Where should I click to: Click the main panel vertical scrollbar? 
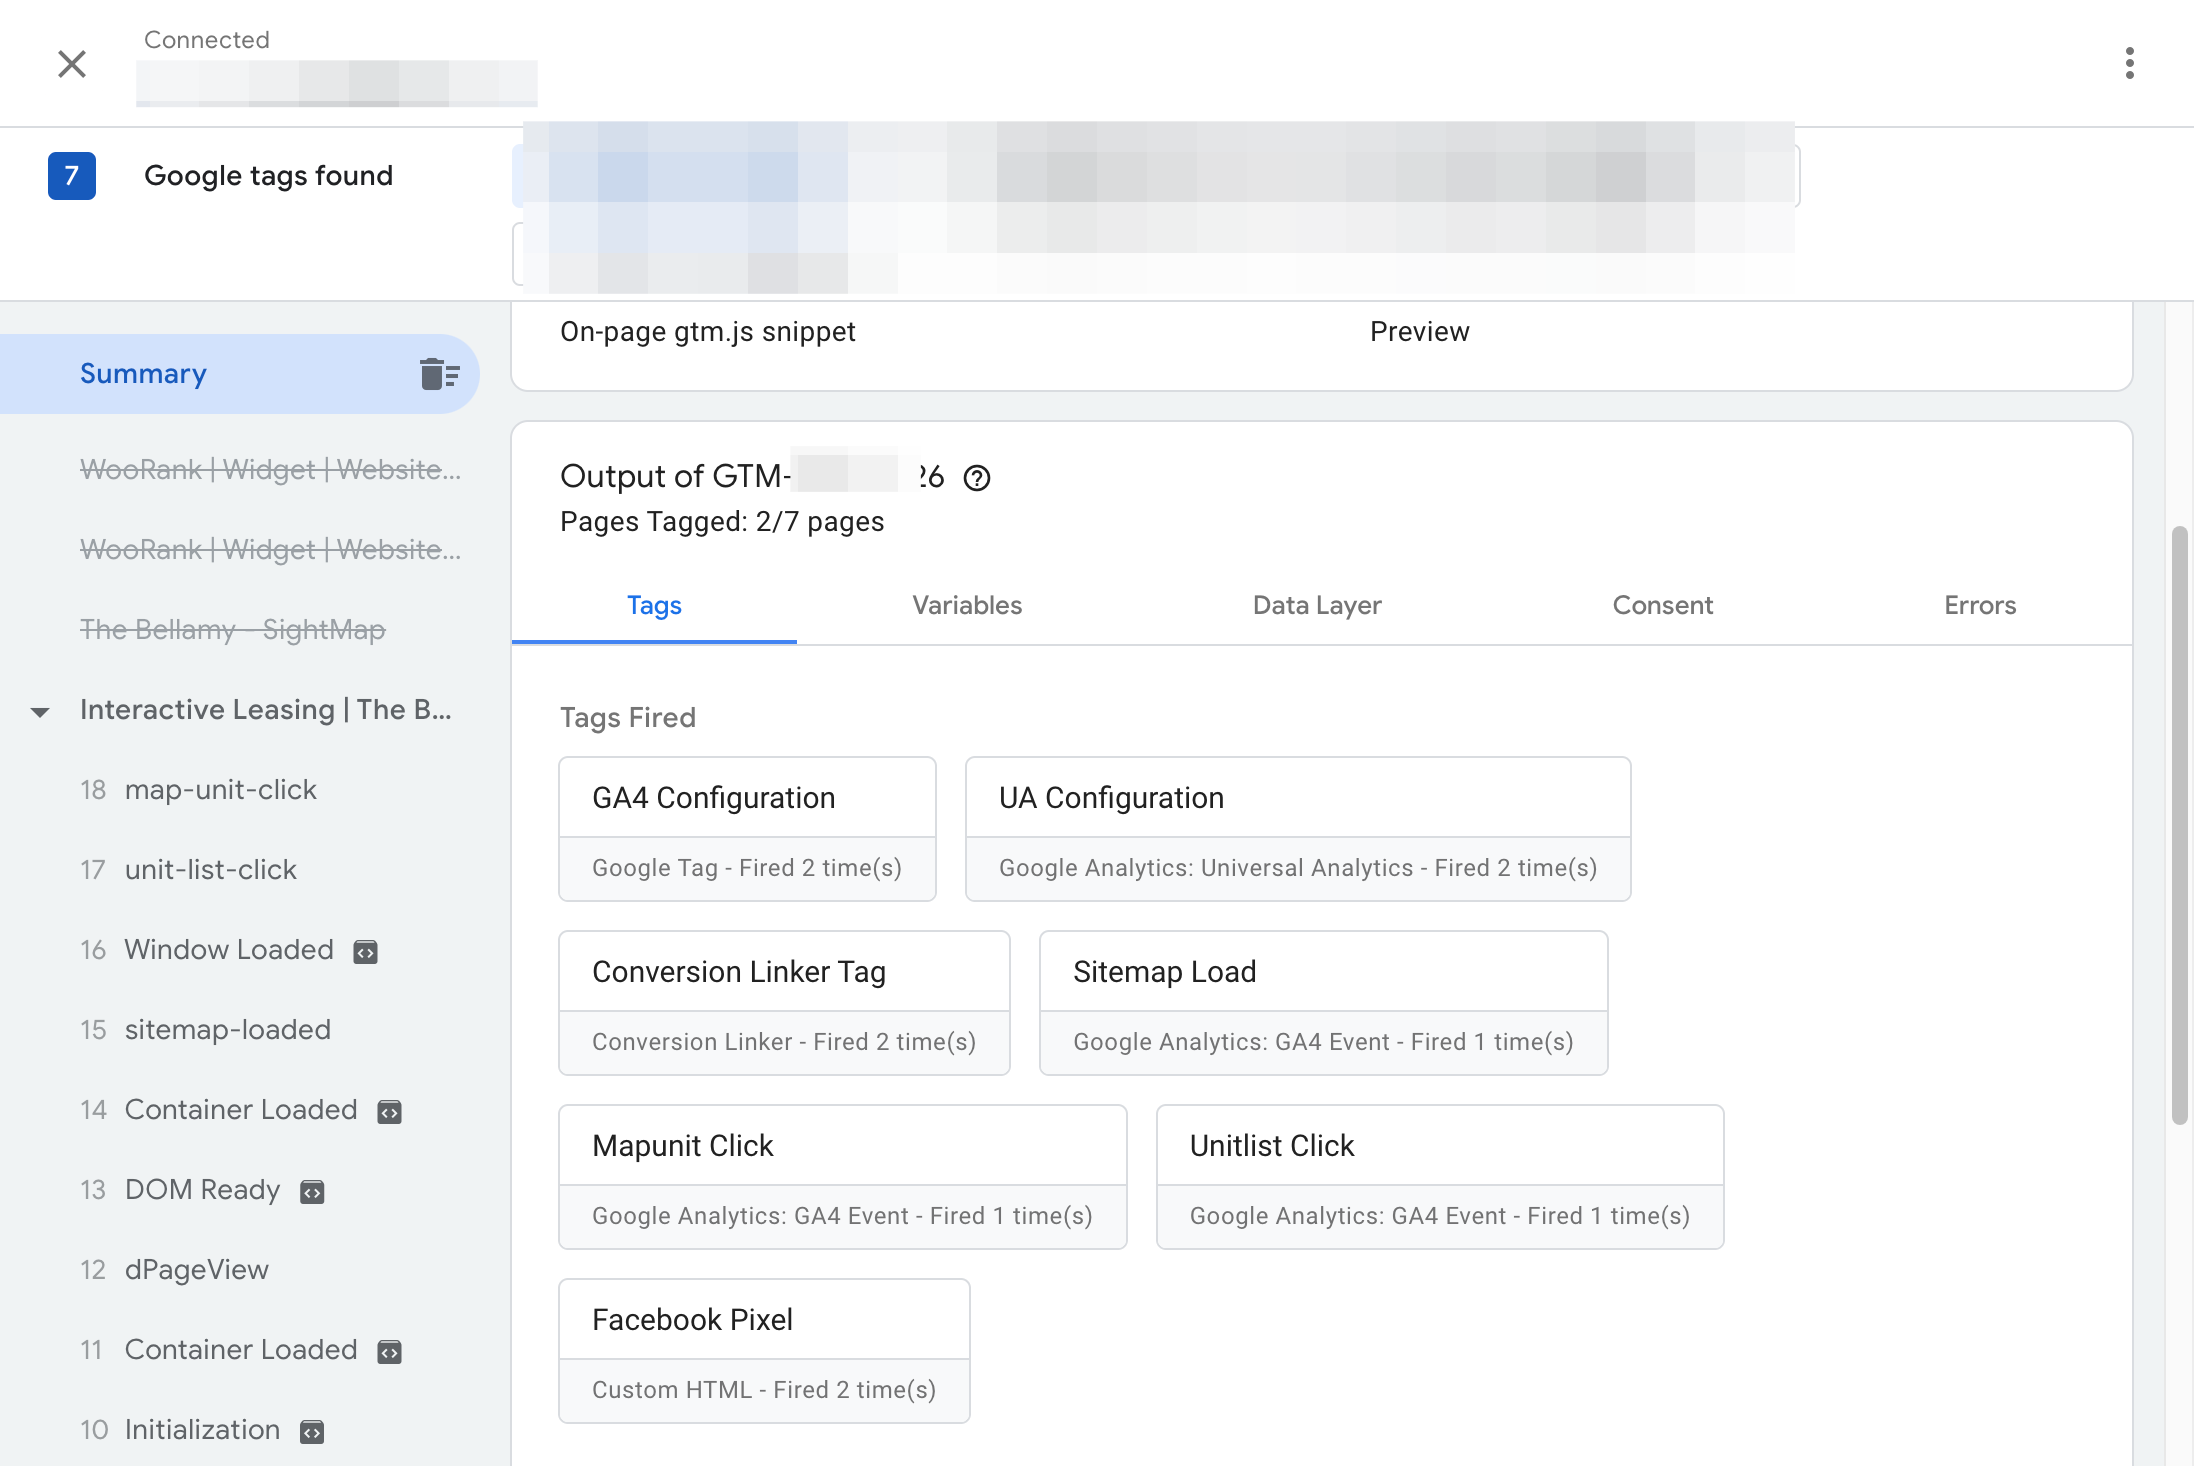[x=2180, y=825]
